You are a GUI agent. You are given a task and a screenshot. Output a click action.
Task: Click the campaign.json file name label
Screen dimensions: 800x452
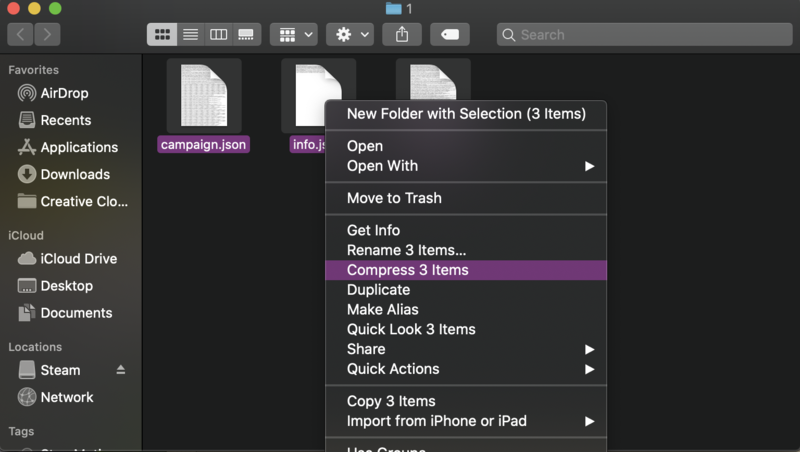click(203, 144)
